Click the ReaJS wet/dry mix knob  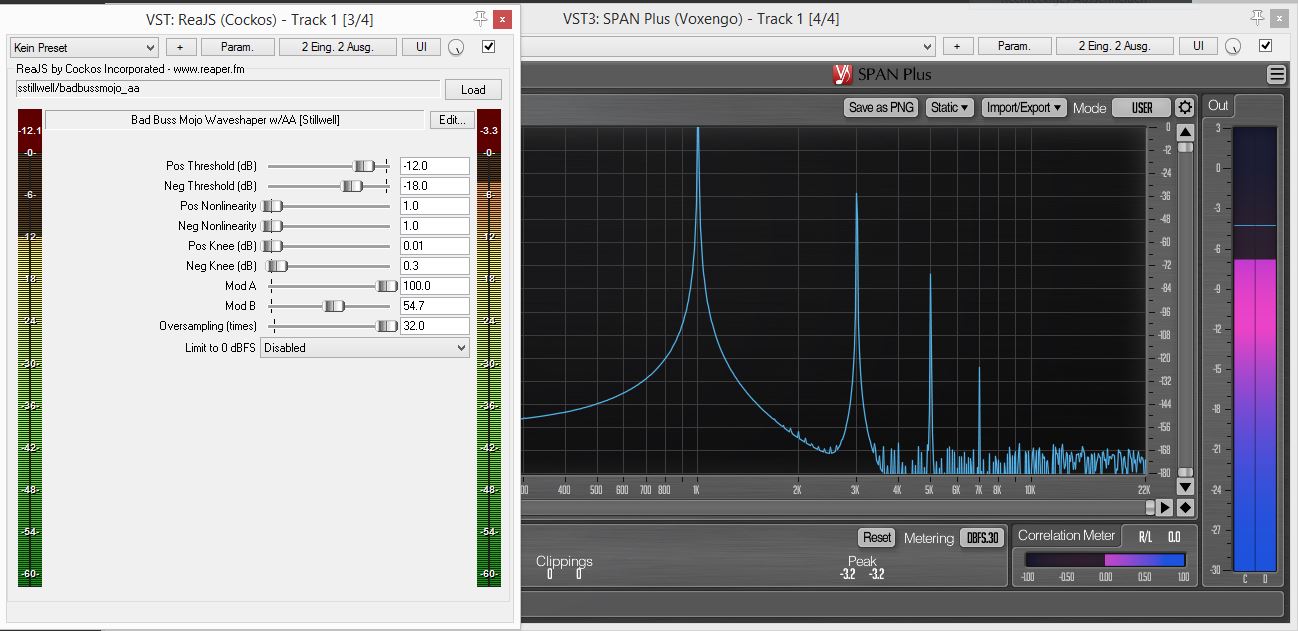click(457, 47)
